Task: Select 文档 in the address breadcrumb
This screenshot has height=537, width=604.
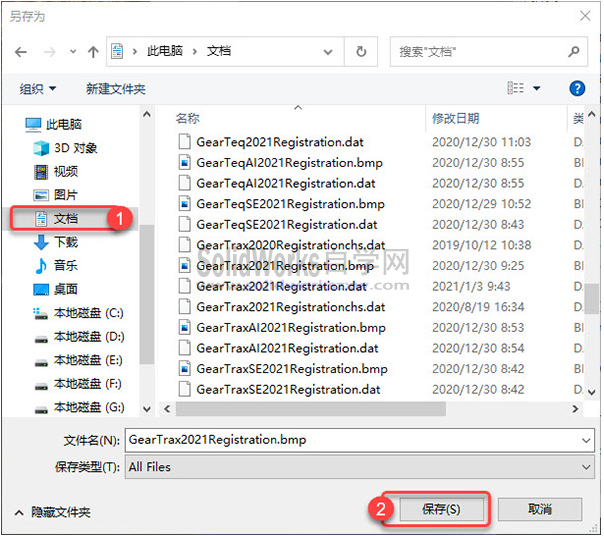Action: 219,51
